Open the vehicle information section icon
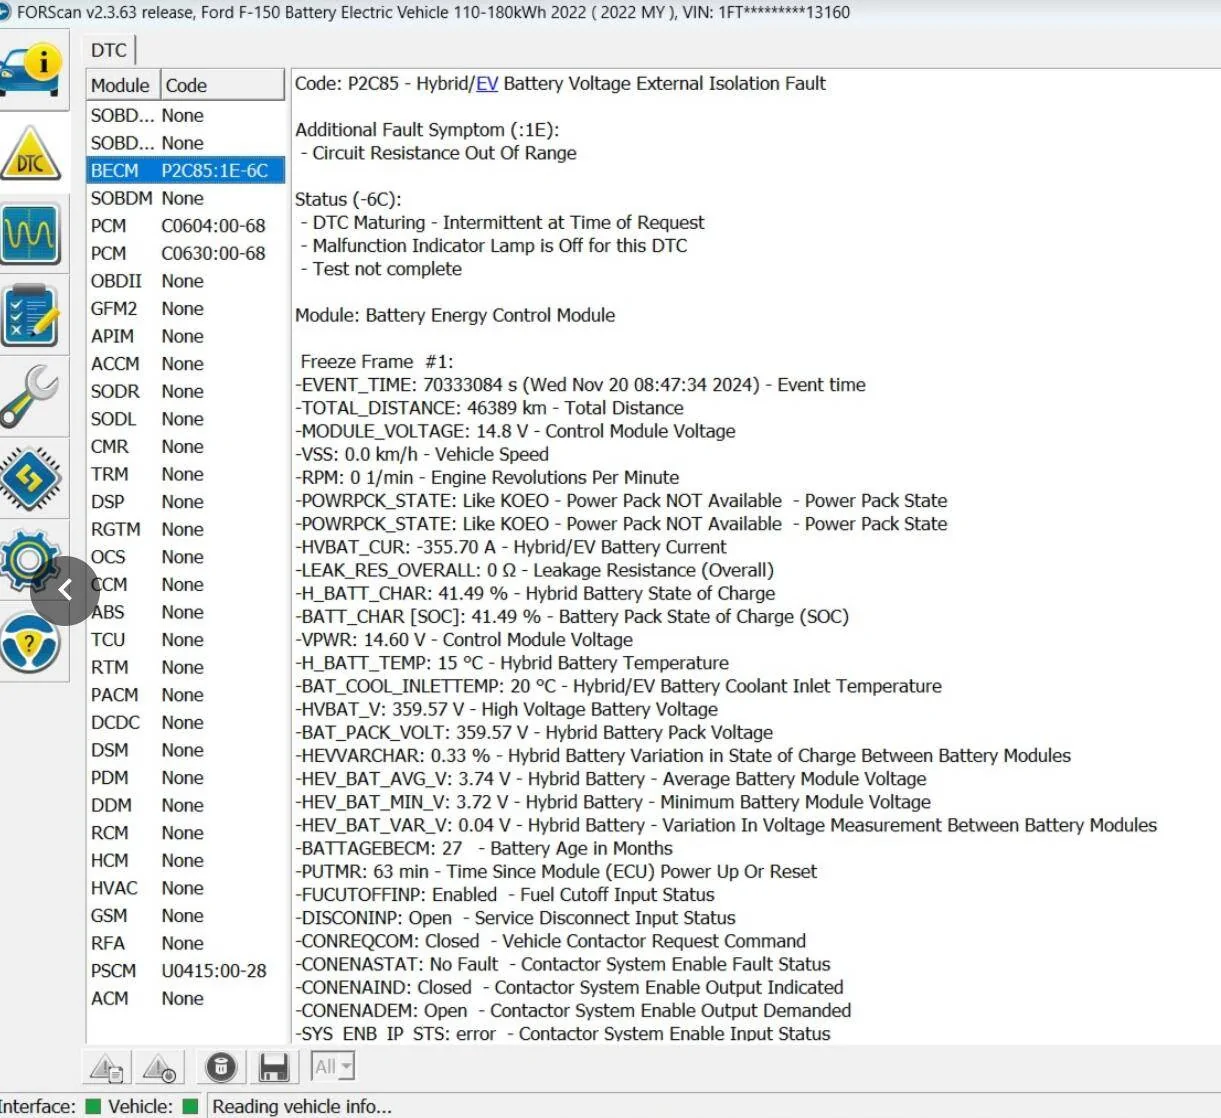 pos(31,69)
